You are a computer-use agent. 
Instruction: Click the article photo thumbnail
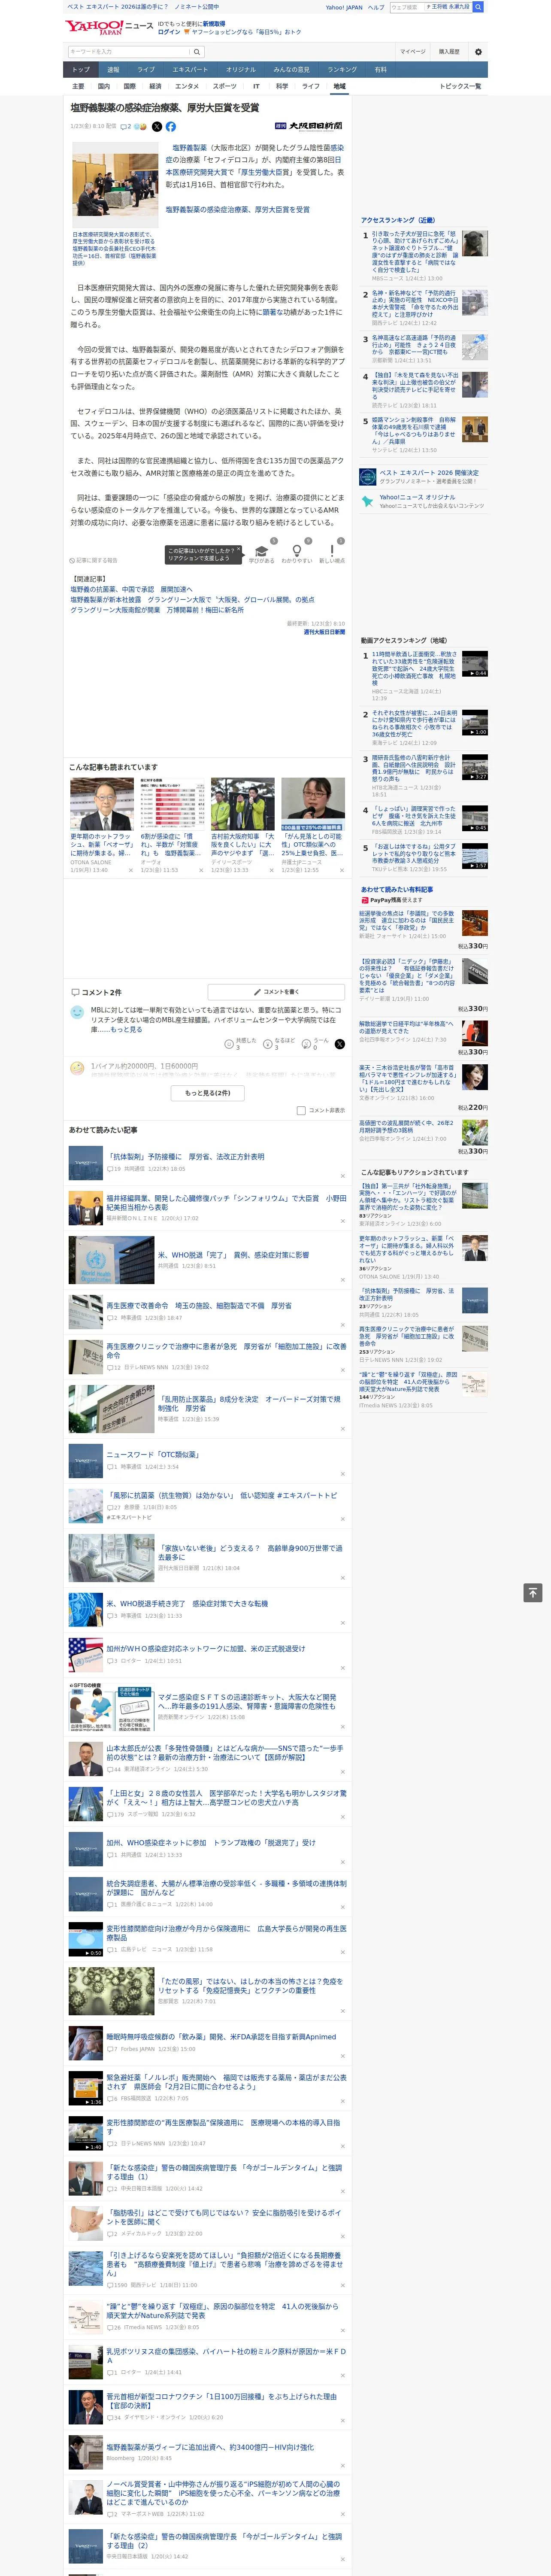click(114, 186)
